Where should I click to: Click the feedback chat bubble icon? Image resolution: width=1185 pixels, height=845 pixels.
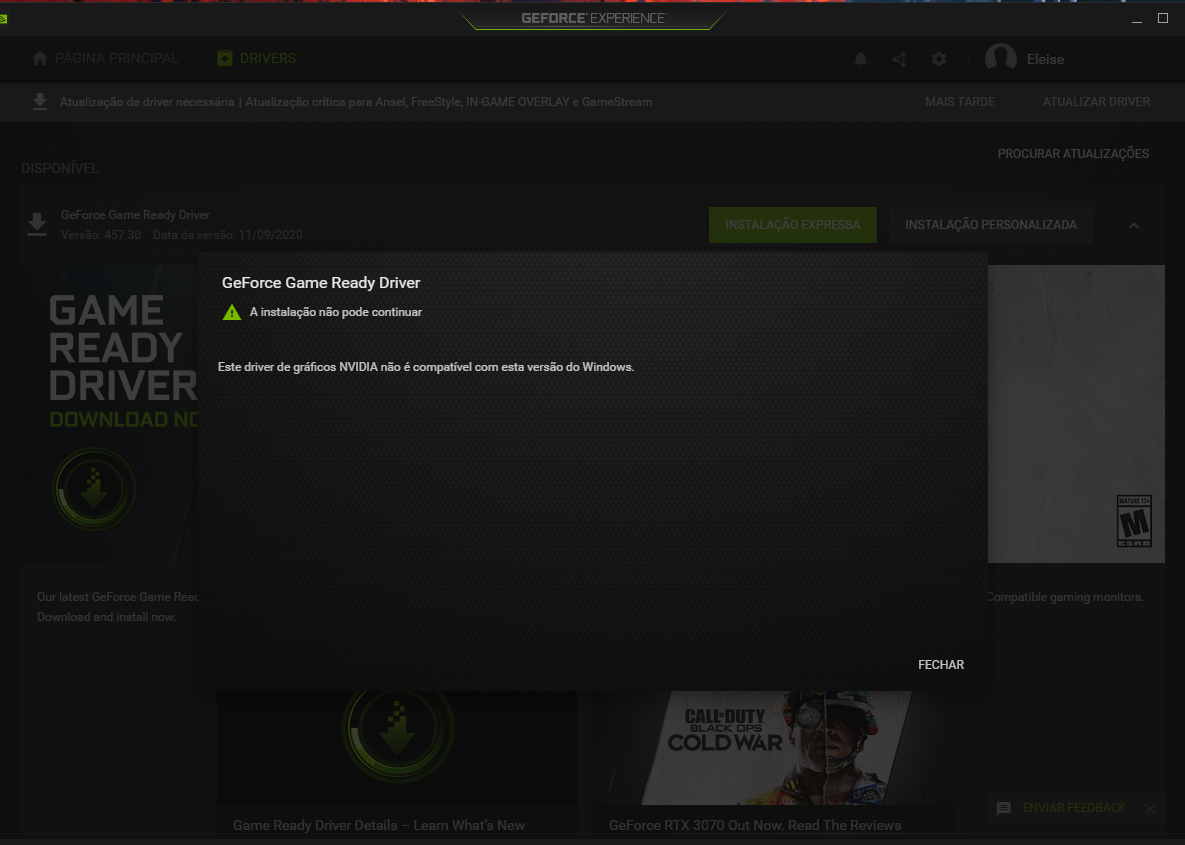click(x=1004, y=809)
